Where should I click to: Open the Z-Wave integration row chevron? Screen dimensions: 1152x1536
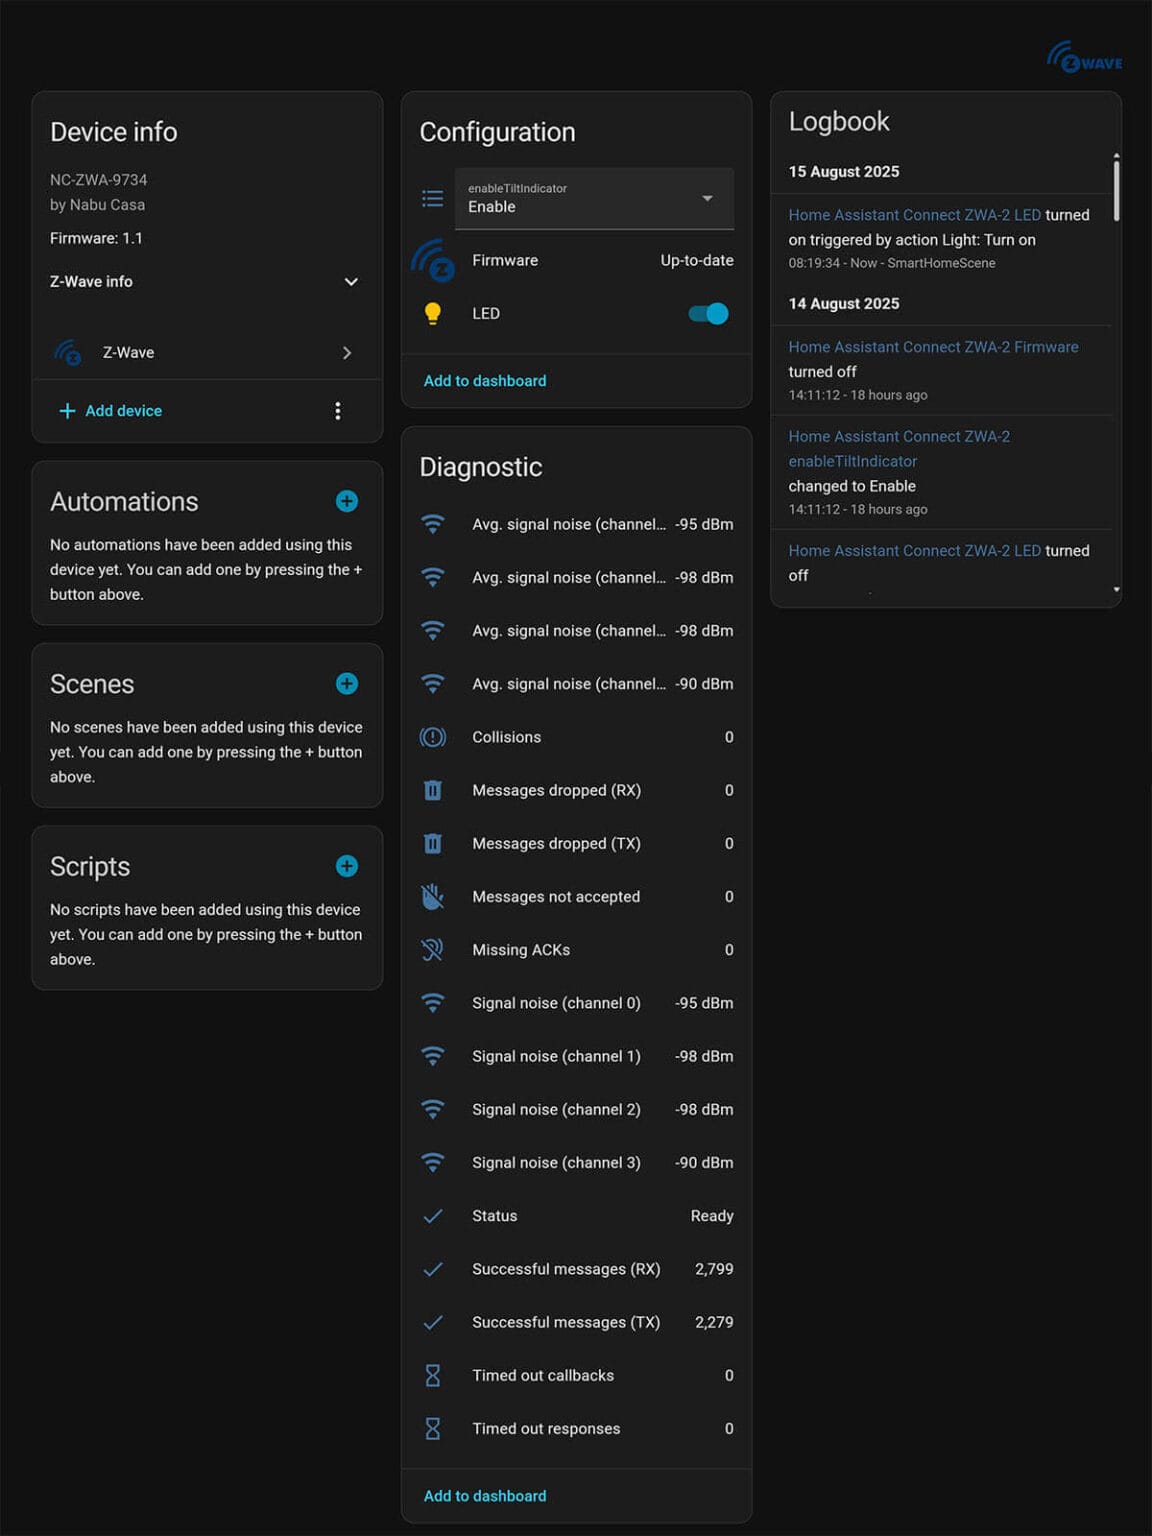[347, 353]
